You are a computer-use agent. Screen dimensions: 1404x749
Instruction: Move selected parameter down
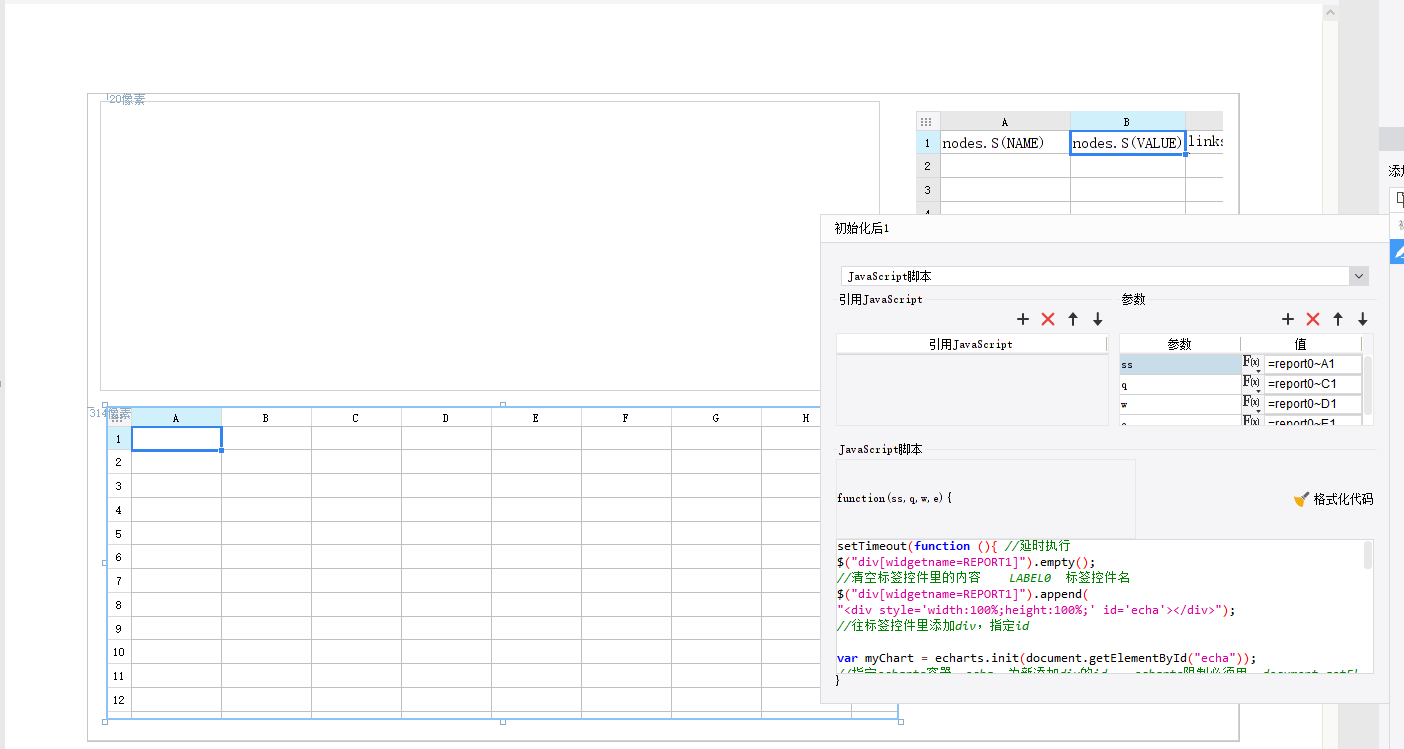click(1363, 319)
